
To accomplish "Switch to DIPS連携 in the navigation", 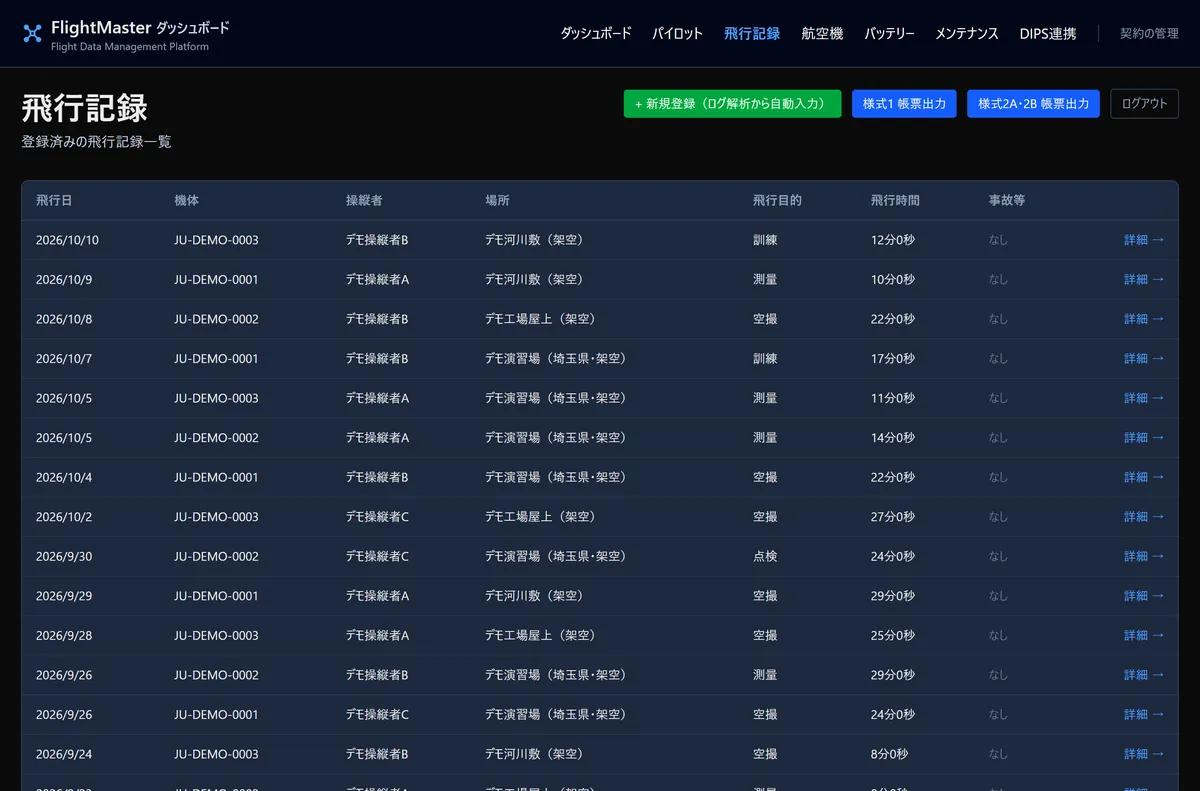I will click(1048, 34).
